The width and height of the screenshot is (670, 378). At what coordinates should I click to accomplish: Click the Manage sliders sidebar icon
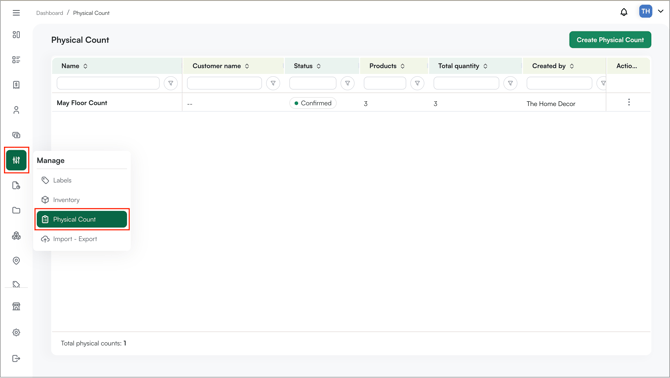coord(16,160)
